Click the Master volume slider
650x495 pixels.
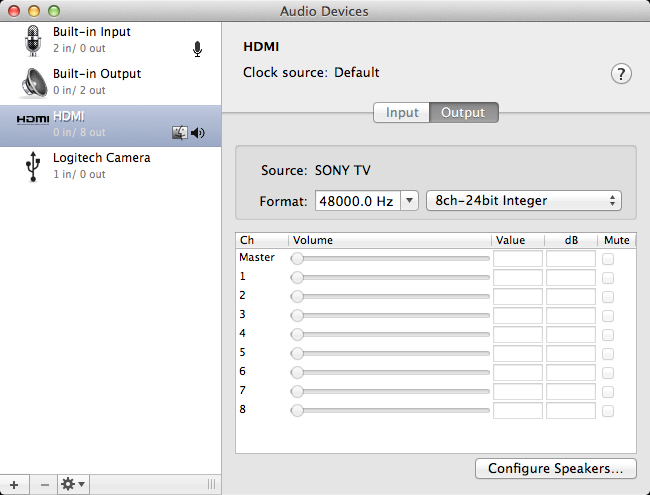390,258
